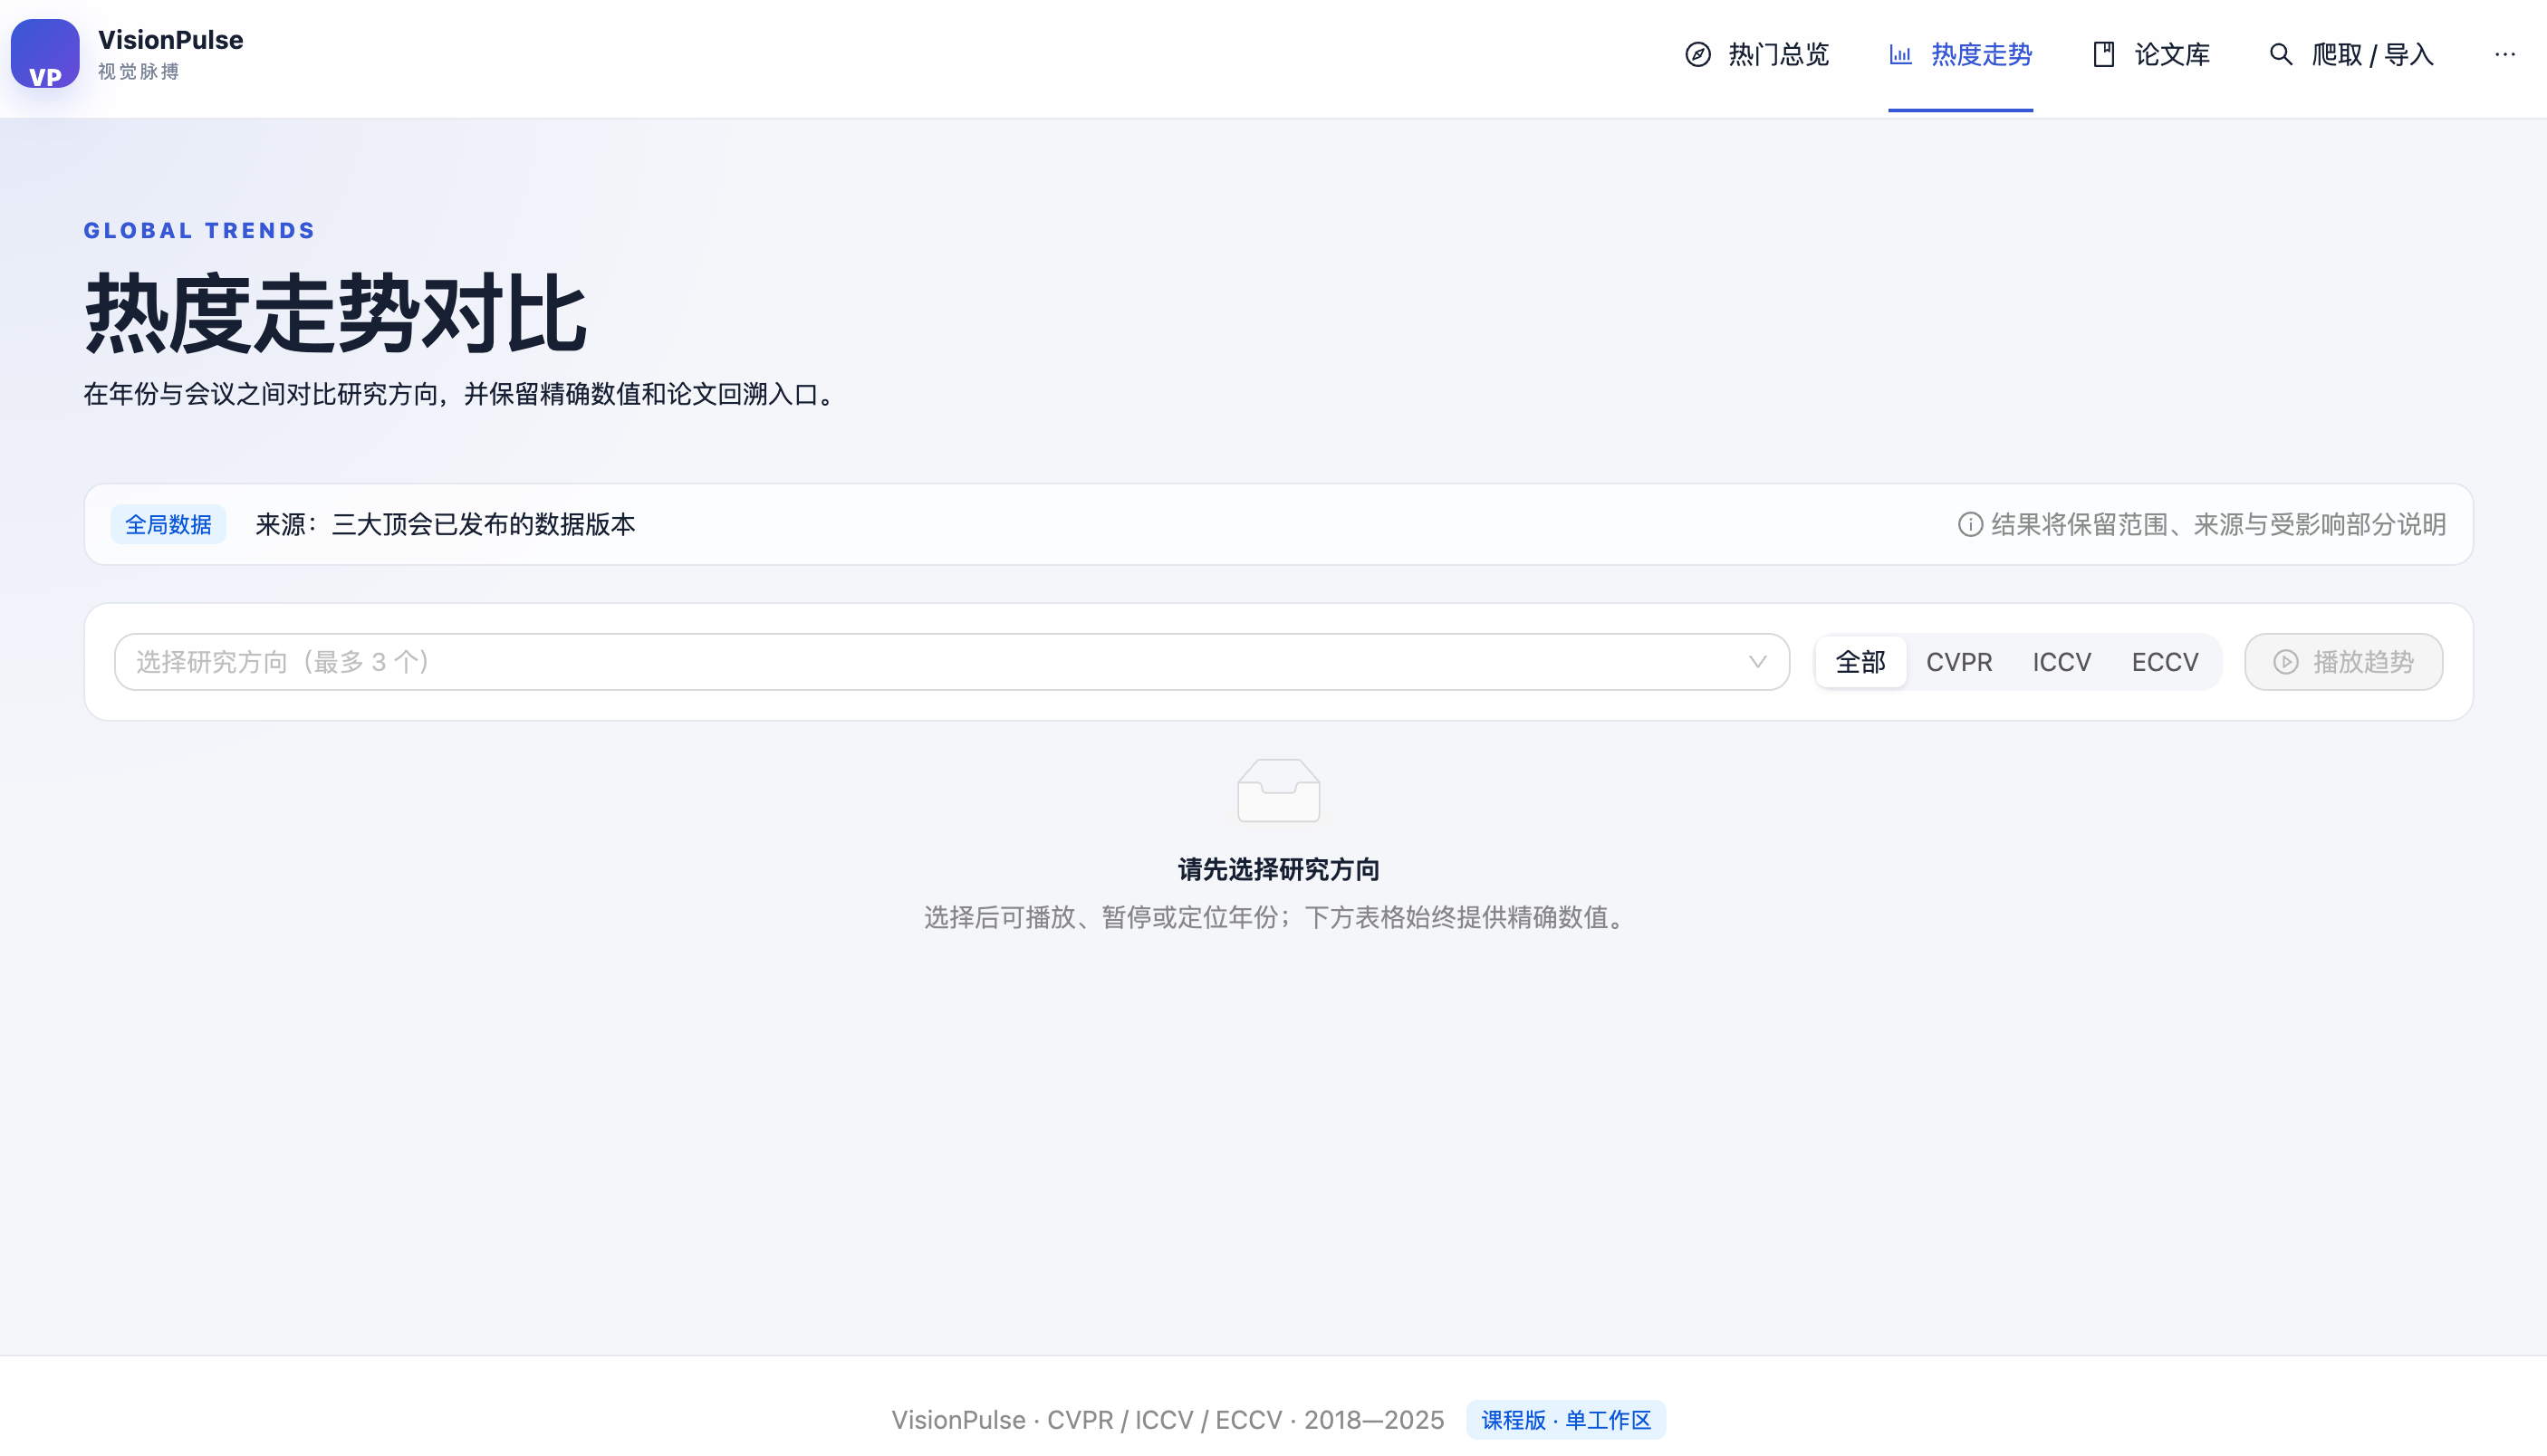
Task: Click the info icon next to 结果将保留范围
Action: coord(1969,524)
